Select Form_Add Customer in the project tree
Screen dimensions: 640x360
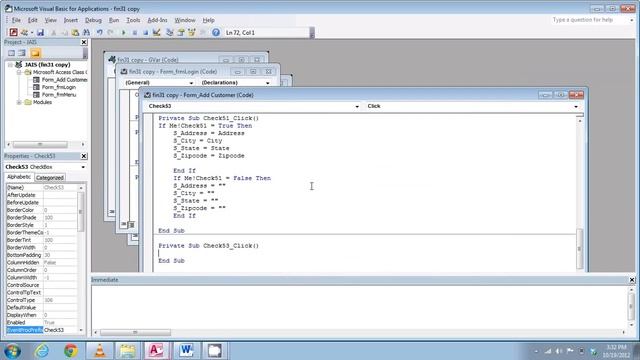[64, 80]
